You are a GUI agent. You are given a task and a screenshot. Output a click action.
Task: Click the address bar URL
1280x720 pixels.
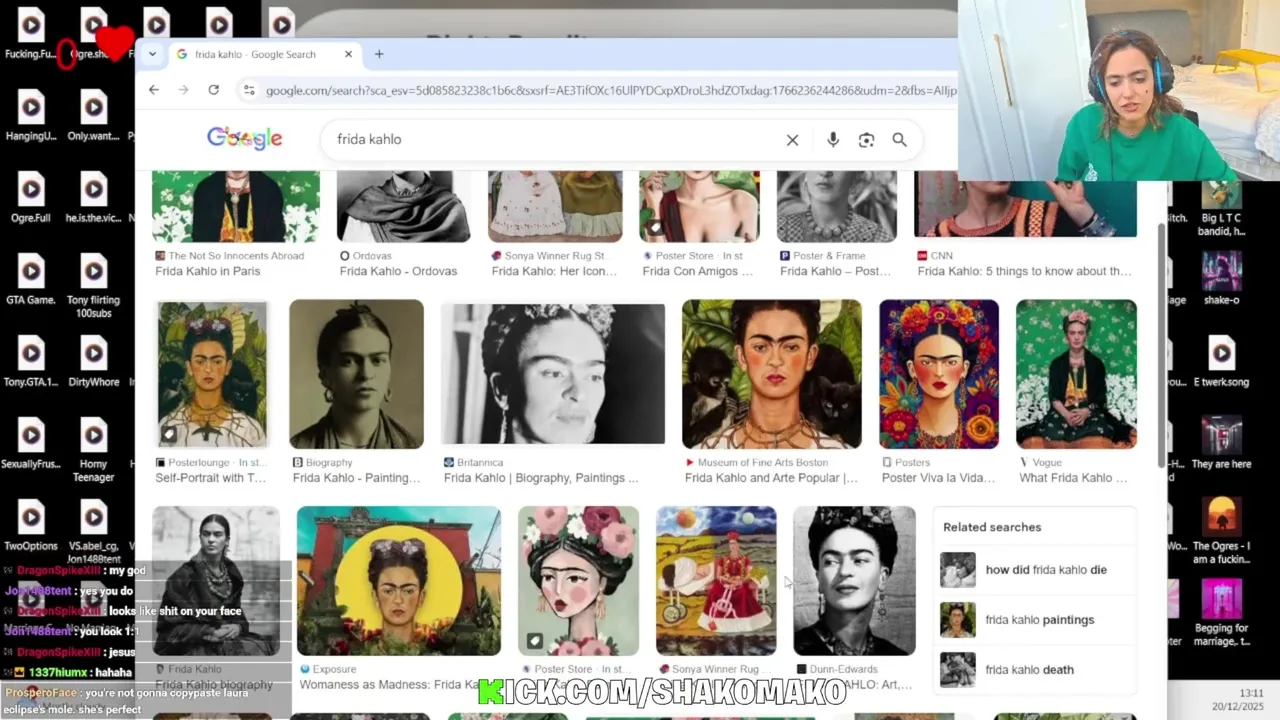[x=610, y=90]
